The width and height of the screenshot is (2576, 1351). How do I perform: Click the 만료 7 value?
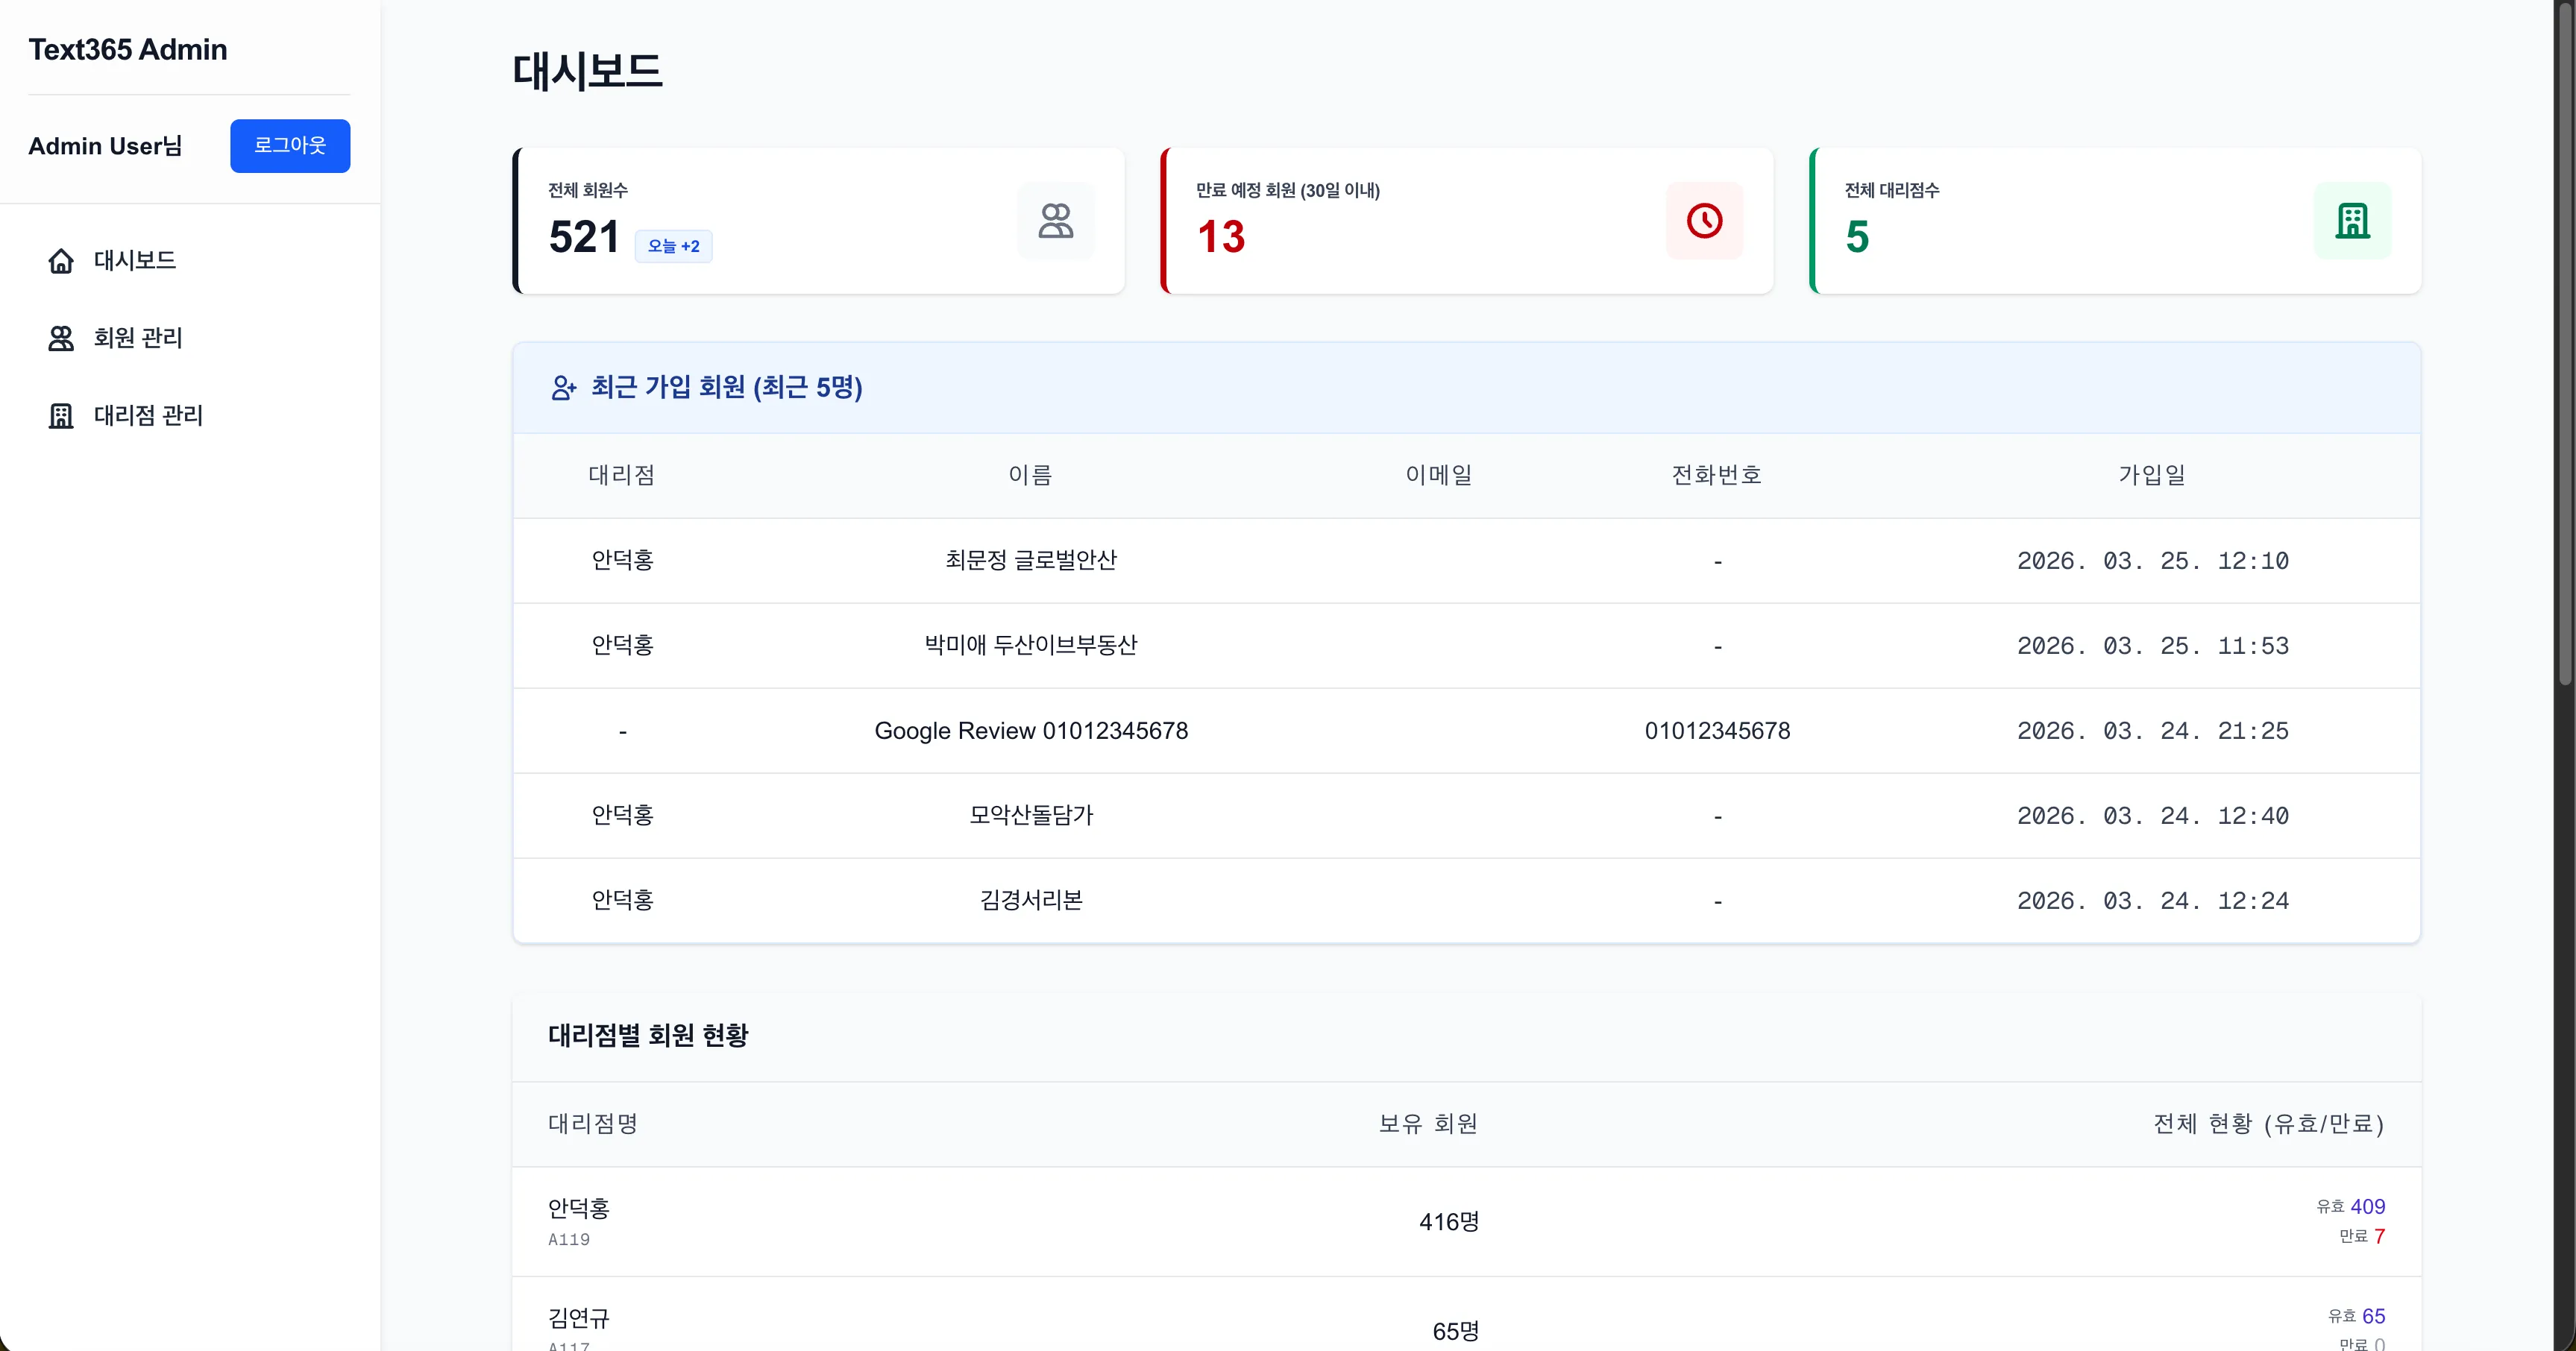(2362, 1237)
